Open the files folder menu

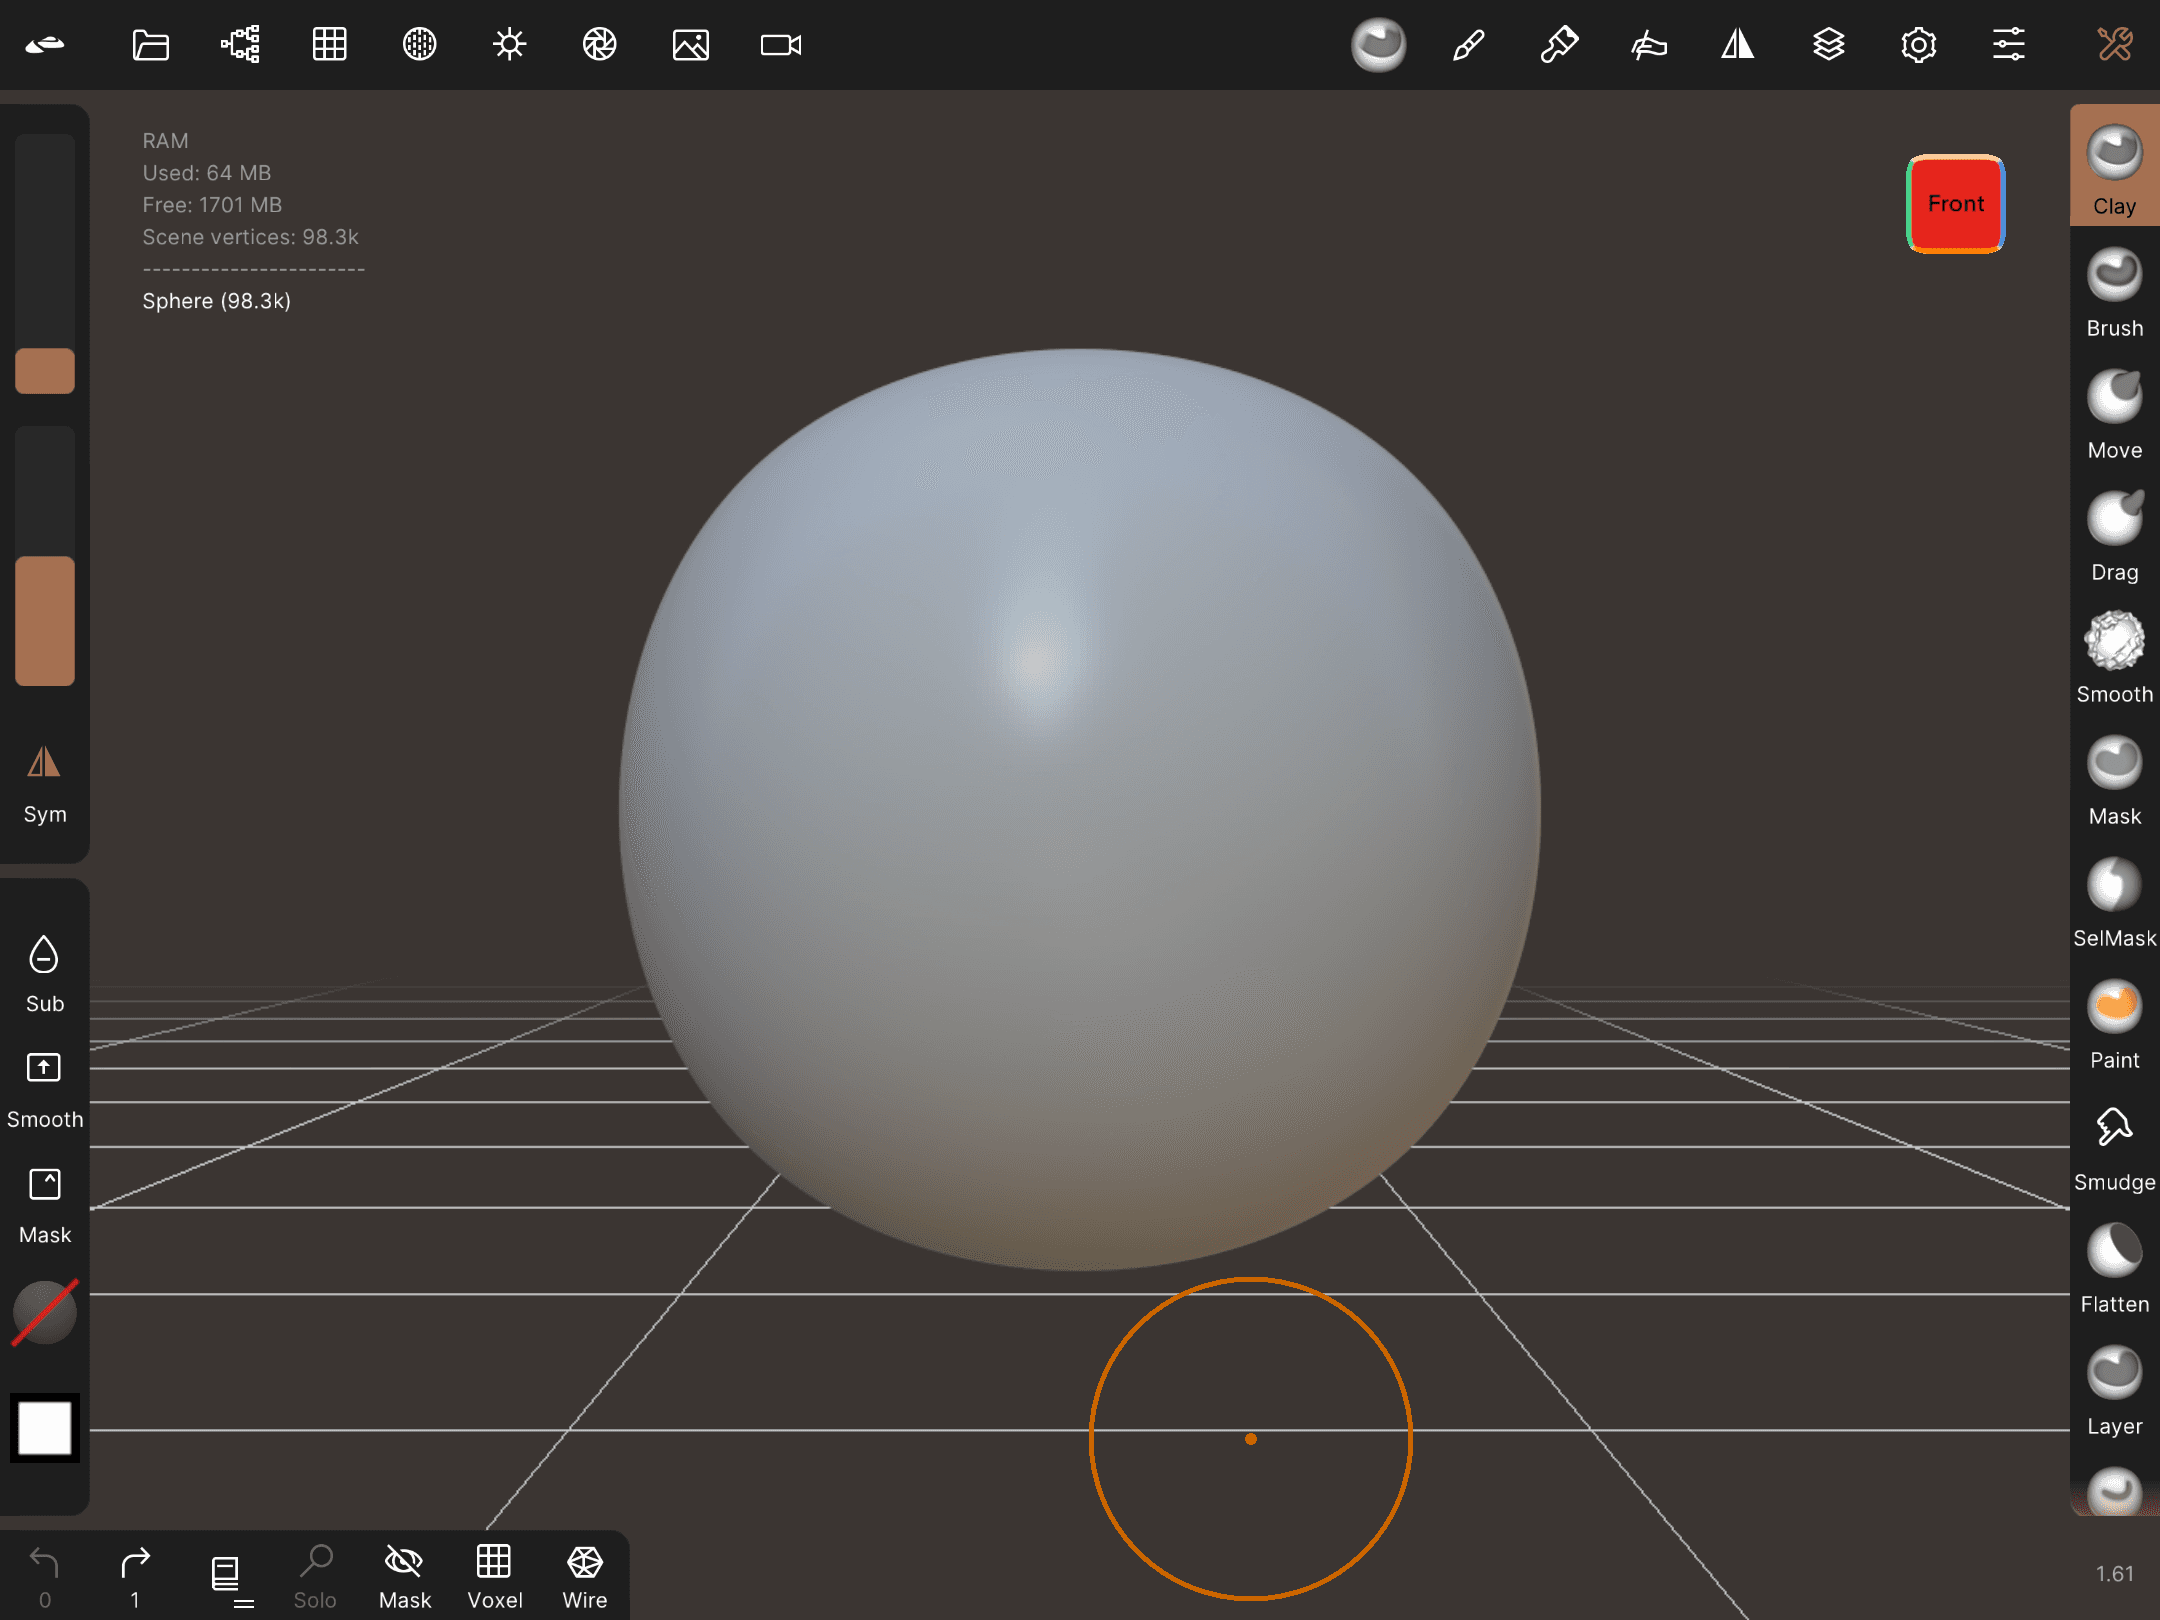coord(150,44)
